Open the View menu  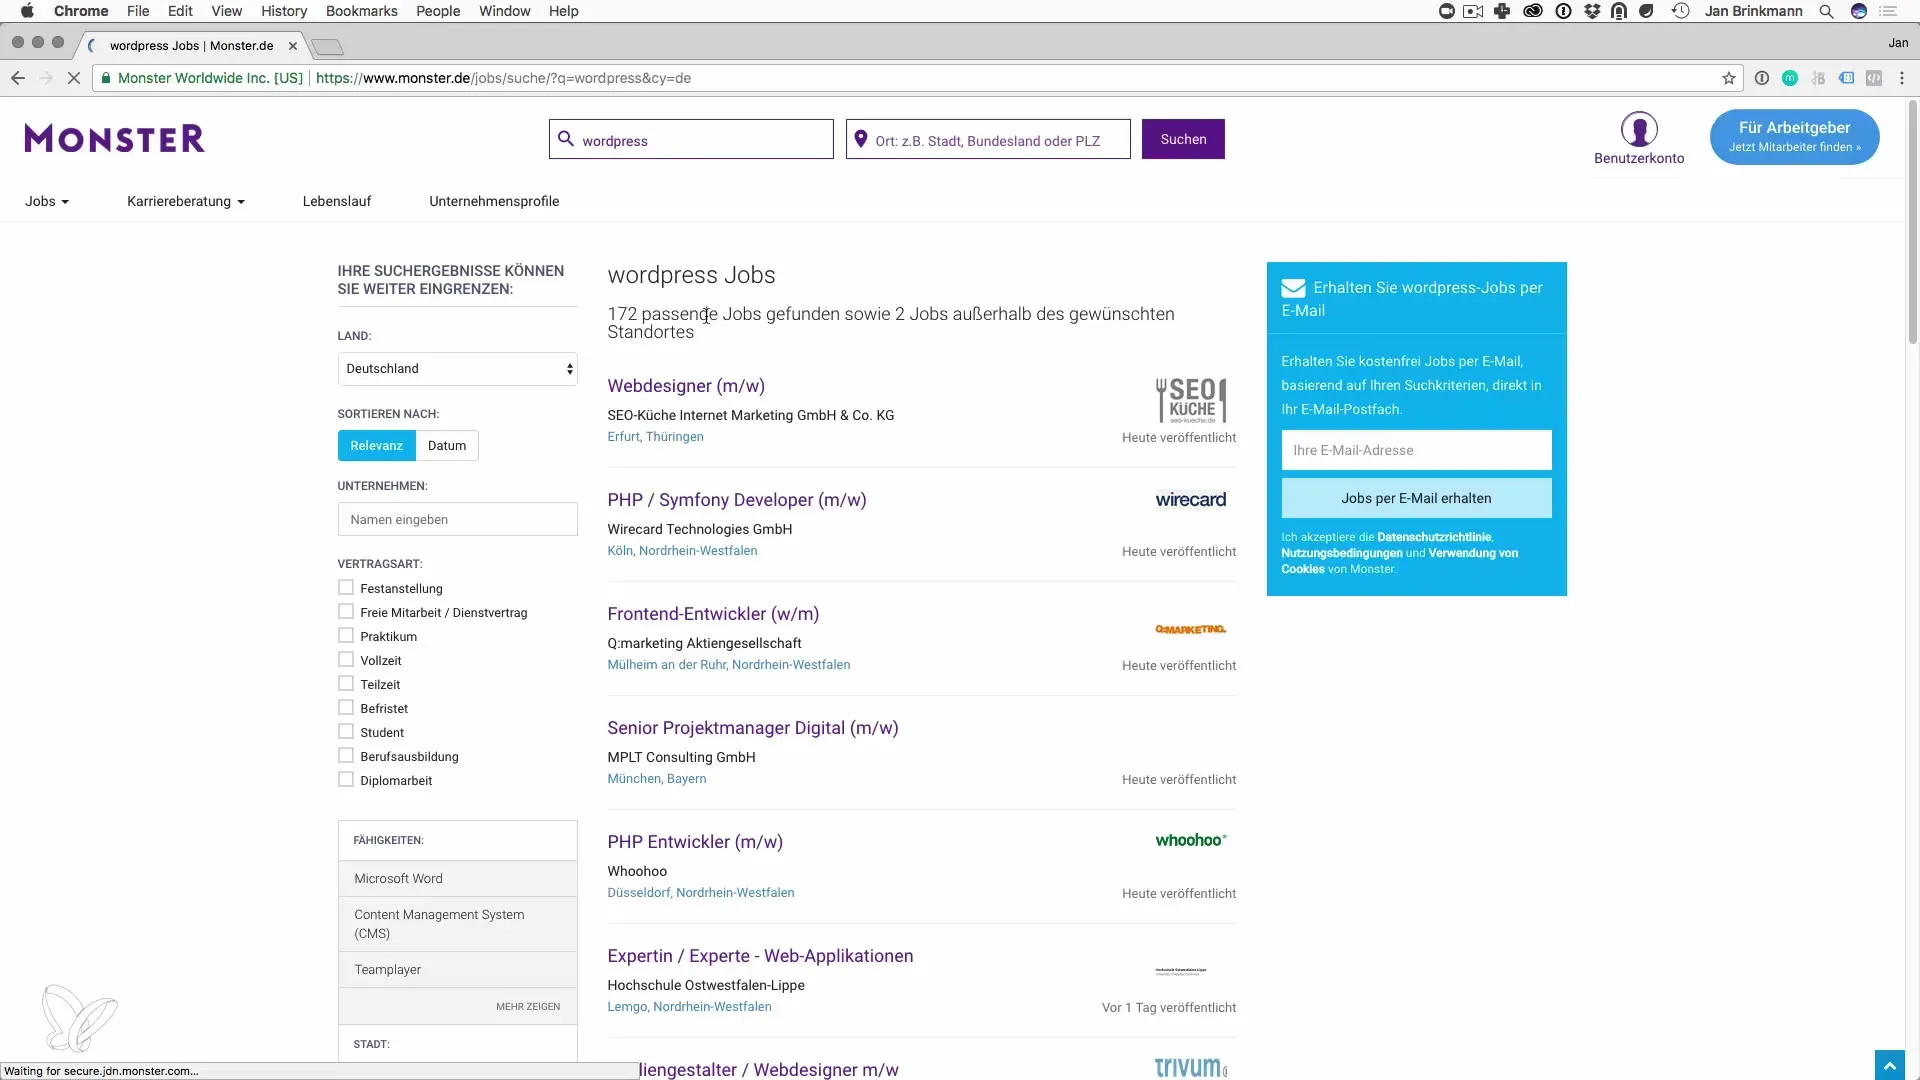tap(227, 11)
